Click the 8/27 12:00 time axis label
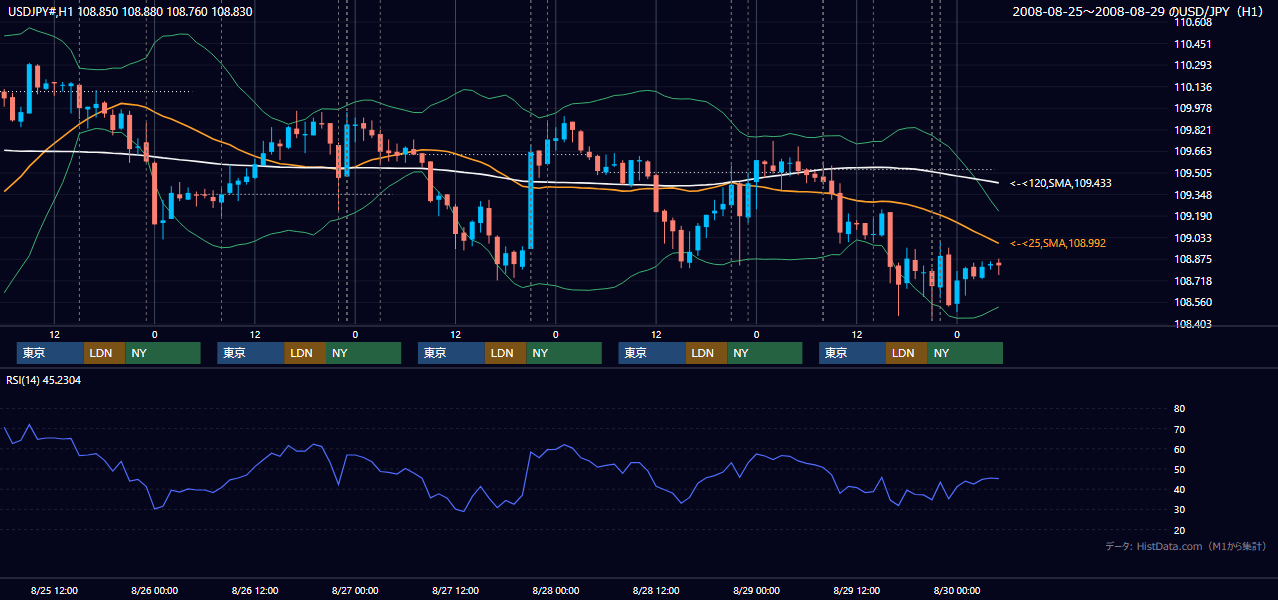 tap(455, 590)
